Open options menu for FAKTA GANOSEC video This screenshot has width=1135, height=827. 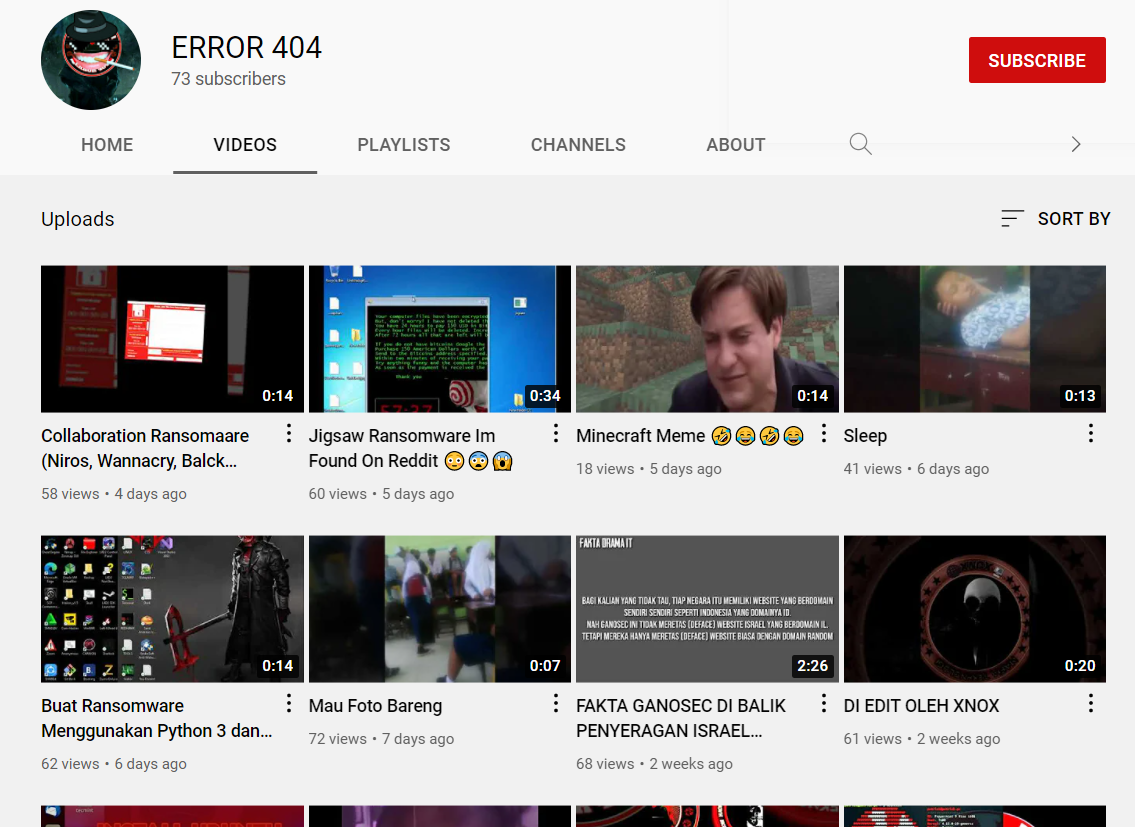click(823, 703)
